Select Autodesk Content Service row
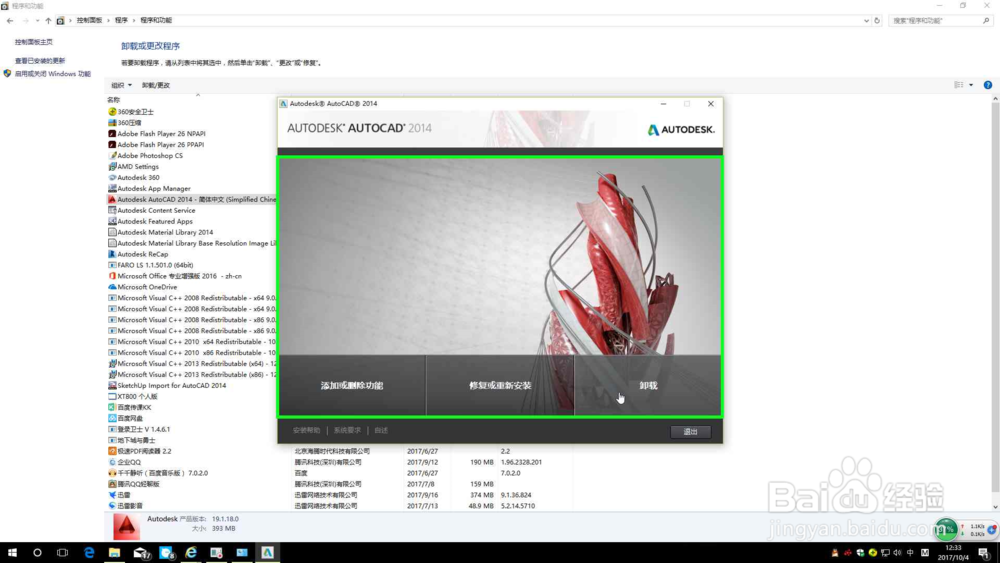This screenshot has height=563, width=1000. (x=156, y=210)
